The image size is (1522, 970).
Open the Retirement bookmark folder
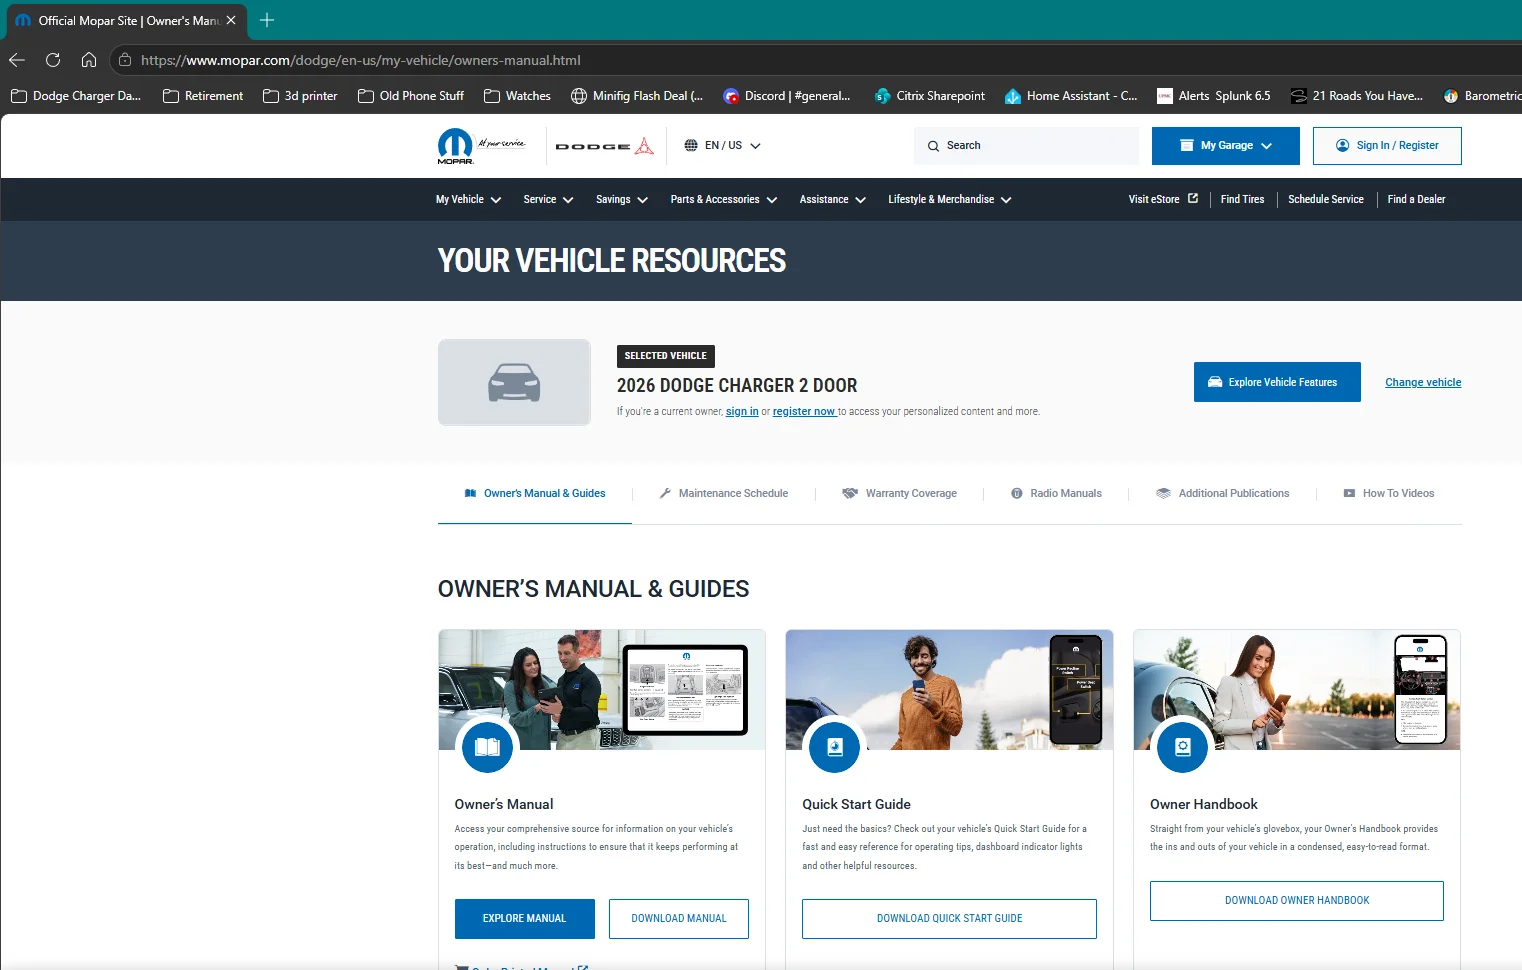[203, 96]
